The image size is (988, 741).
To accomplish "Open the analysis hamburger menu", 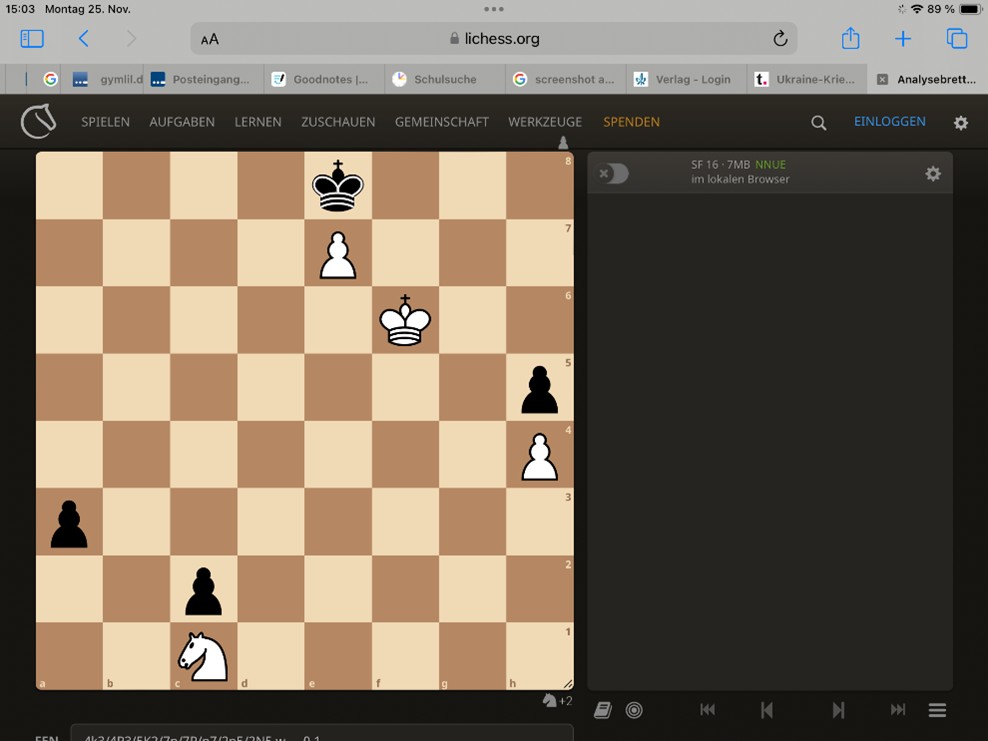I will (937, 709).
